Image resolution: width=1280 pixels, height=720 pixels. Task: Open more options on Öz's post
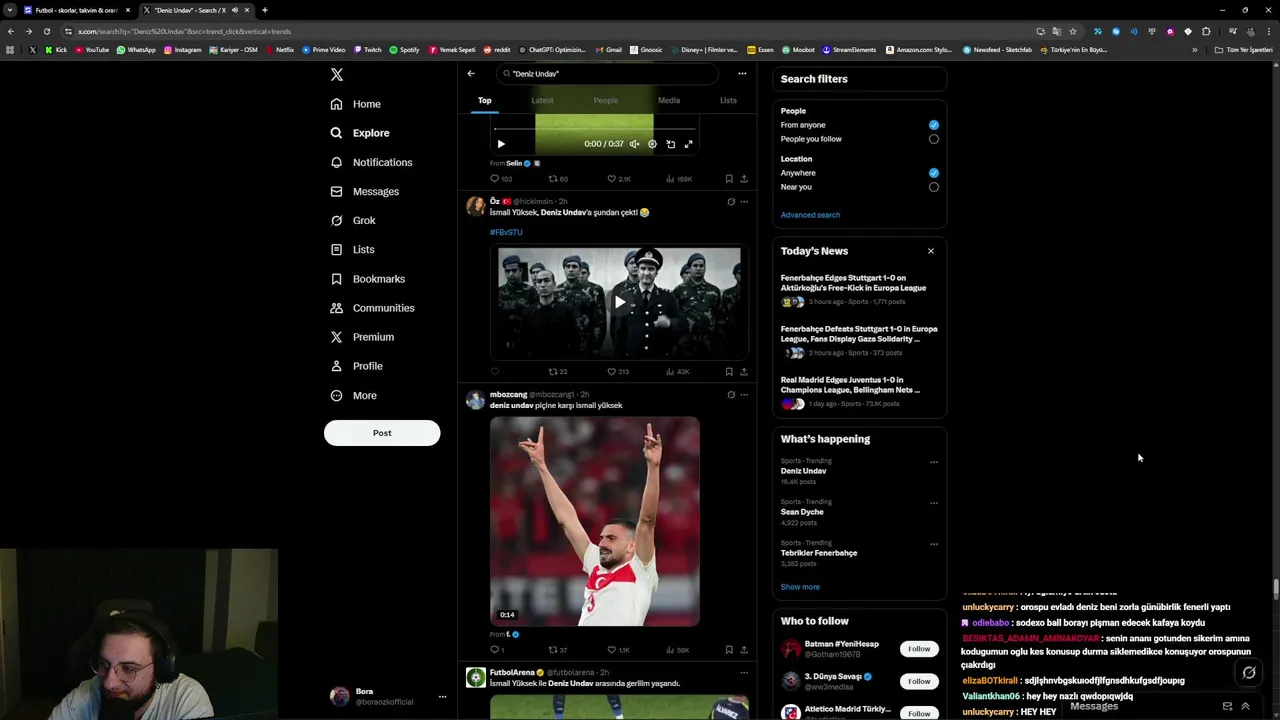pyautogui.click(x=743, y=201)
